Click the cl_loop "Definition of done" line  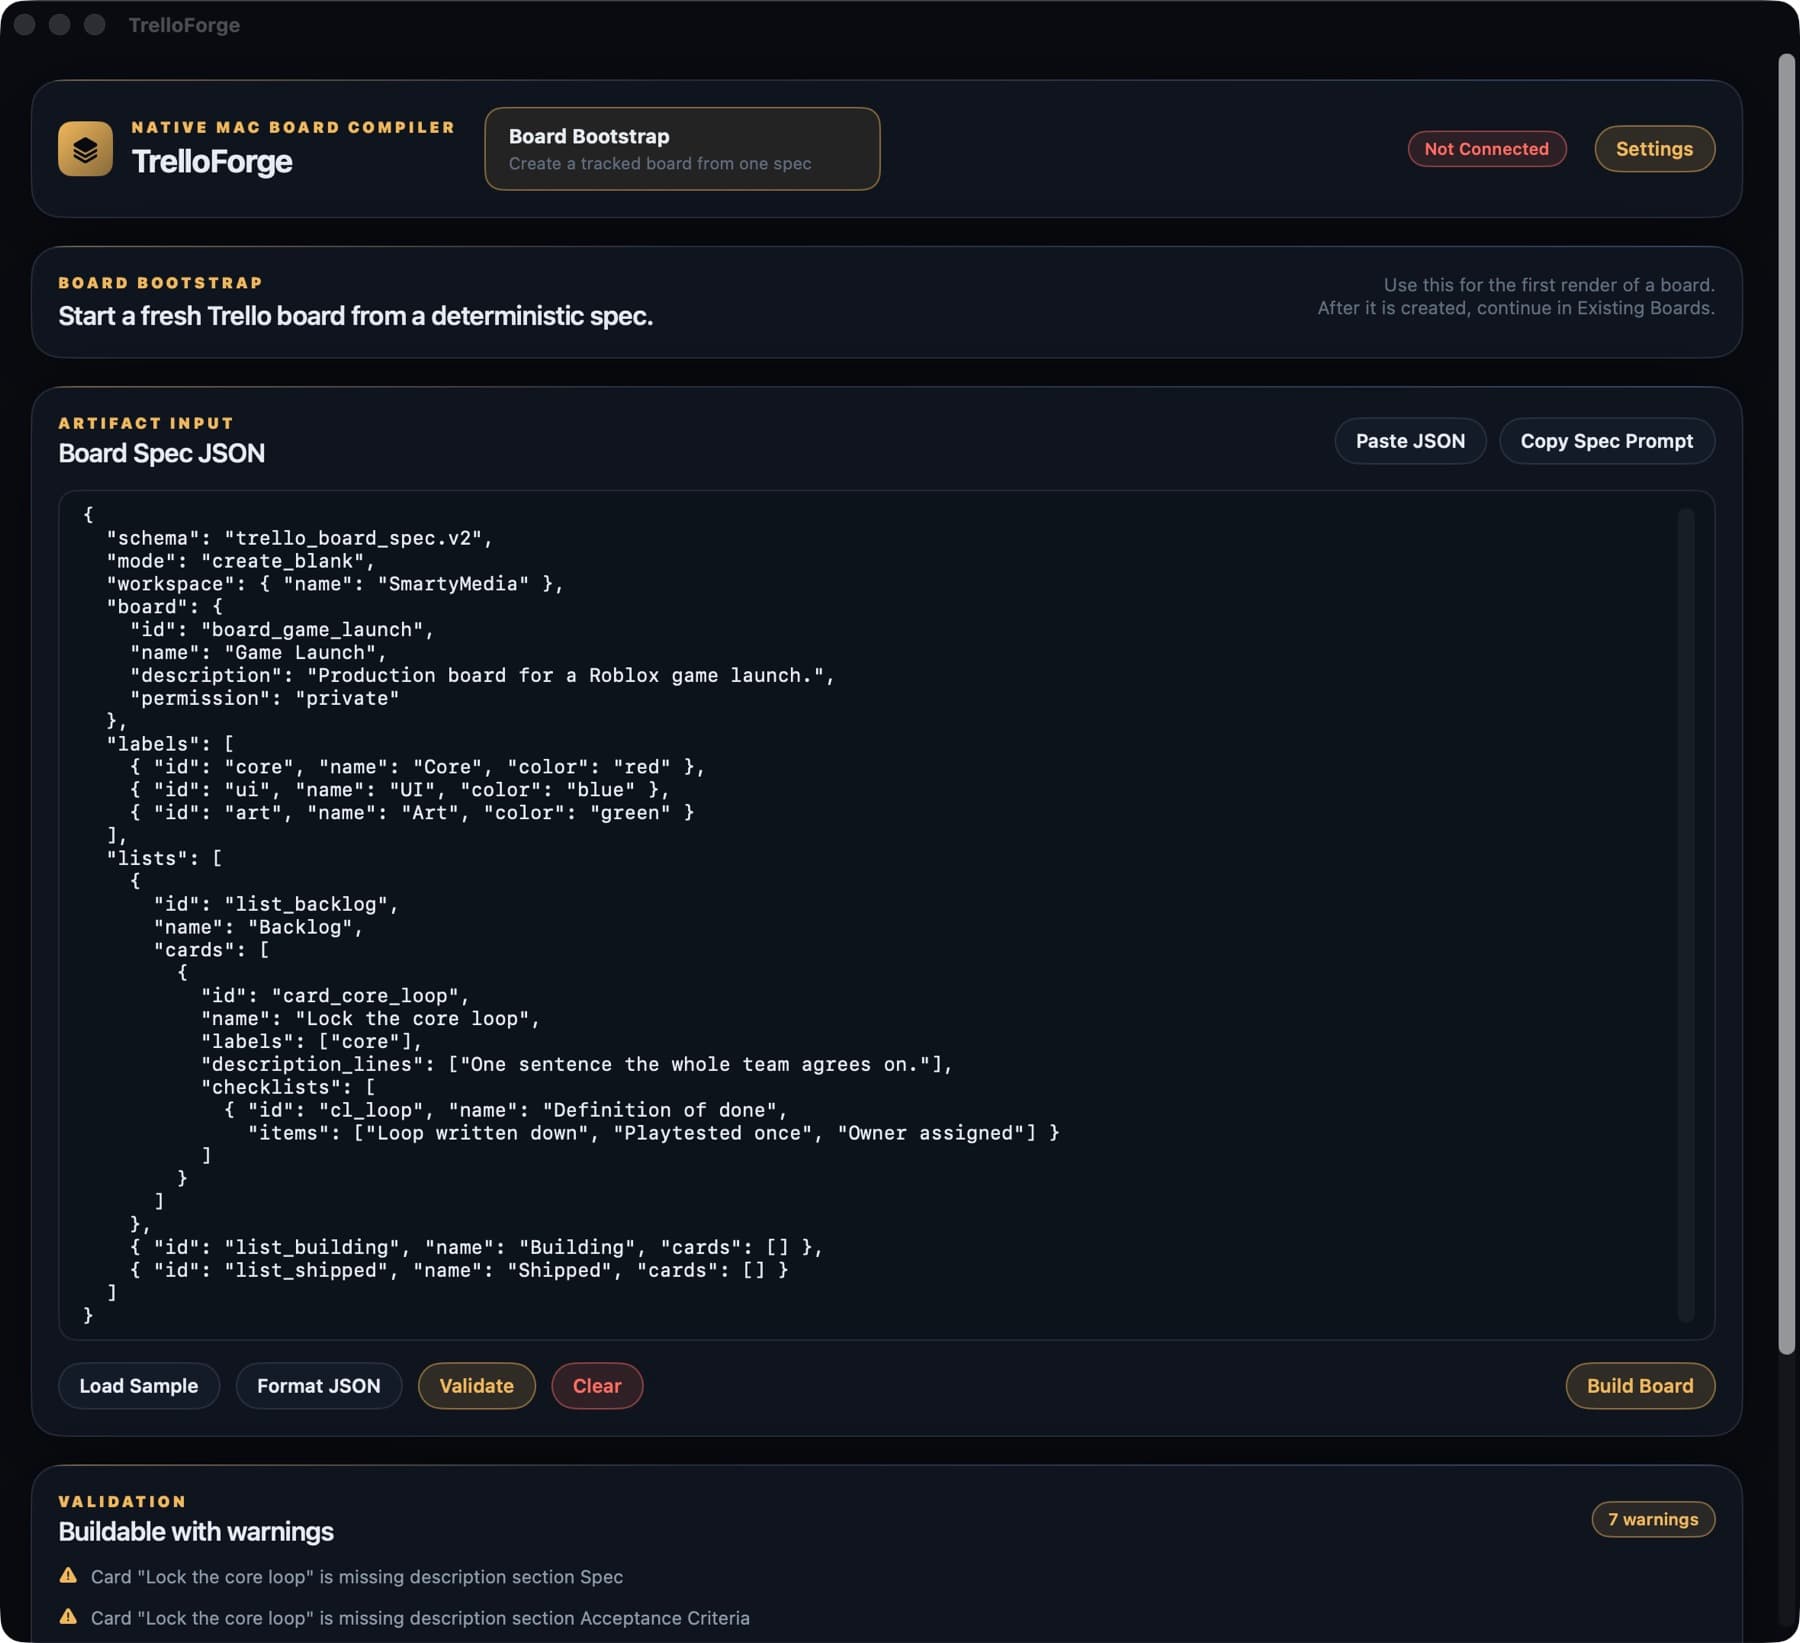[506, 1111]
